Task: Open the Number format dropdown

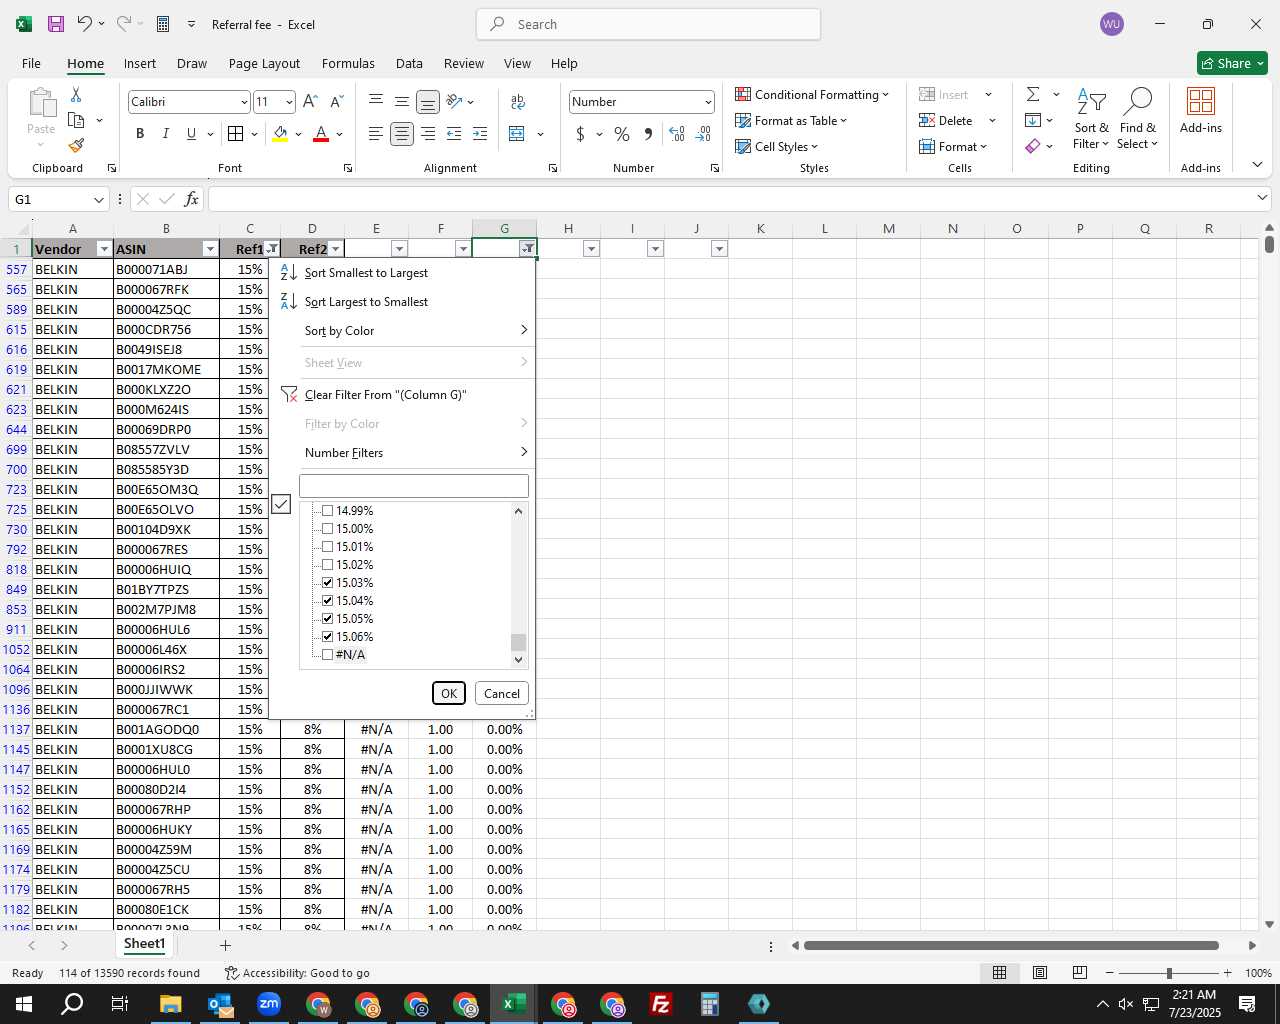Action: click(708, 102)
